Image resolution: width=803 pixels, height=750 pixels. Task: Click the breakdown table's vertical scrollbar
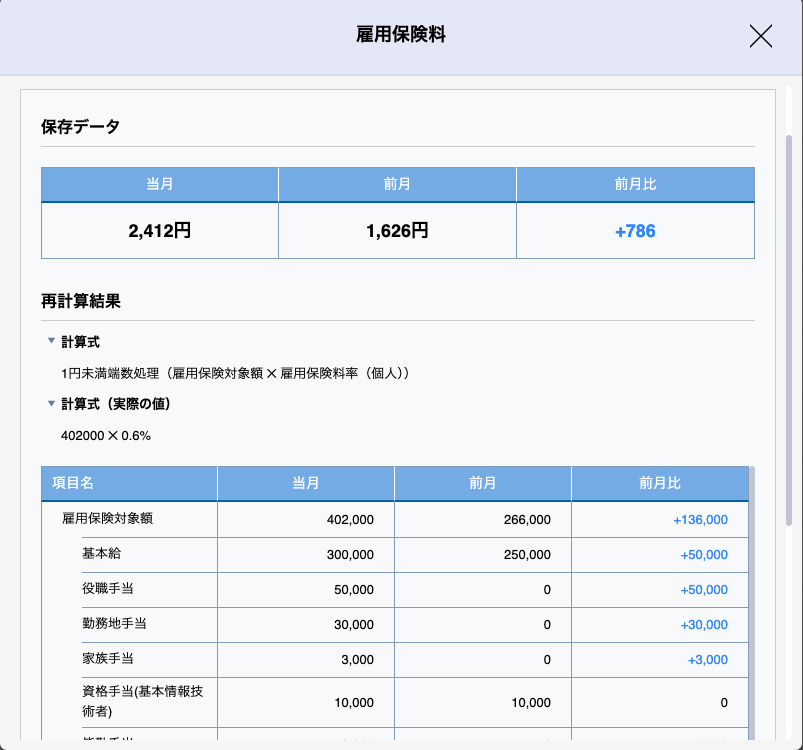(x=751, y=600)
